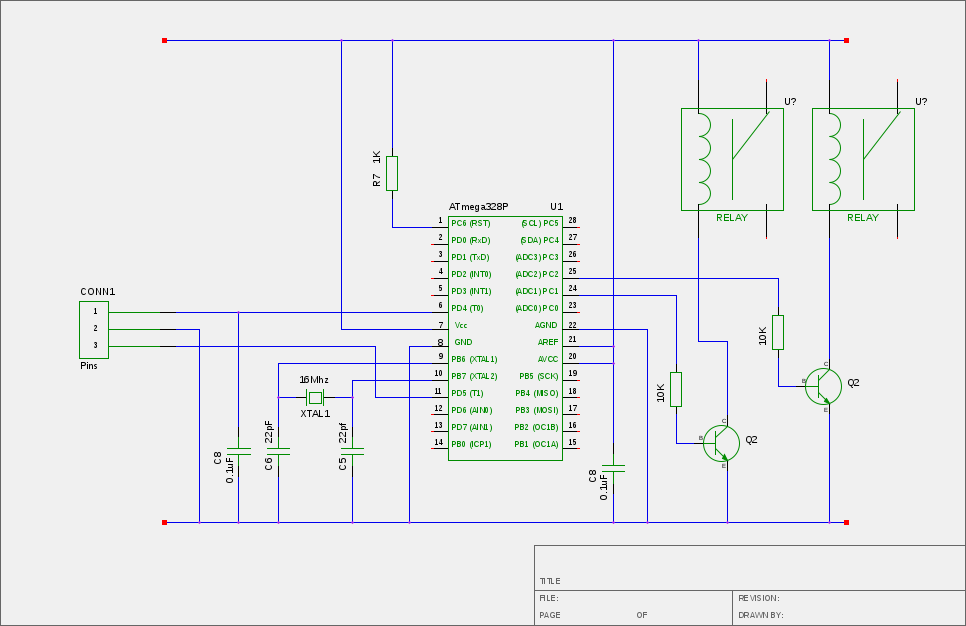The height and width of the screenshot is (626, 966).
Task: Click the PD0 (RxD) pin label
Action: click(471, 240)
